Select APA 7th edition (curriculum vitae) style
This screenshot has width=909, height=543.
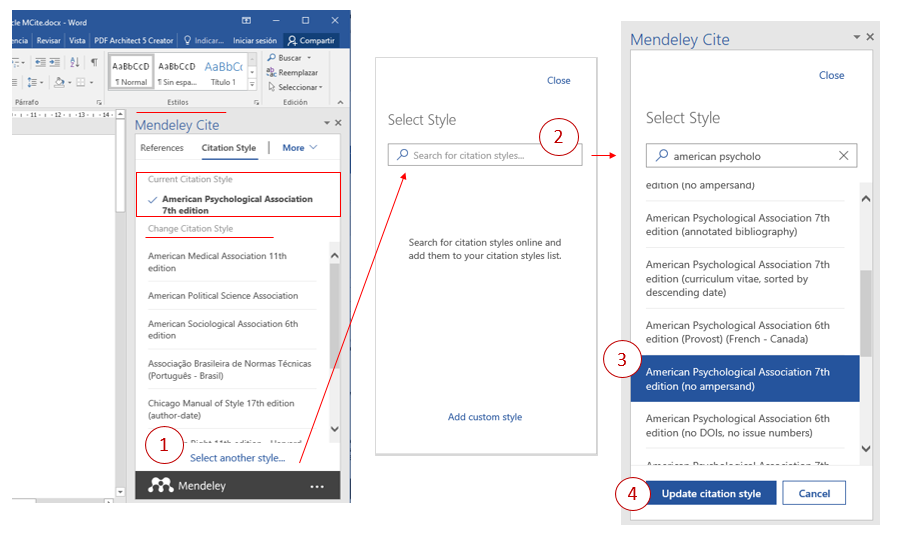745,278
